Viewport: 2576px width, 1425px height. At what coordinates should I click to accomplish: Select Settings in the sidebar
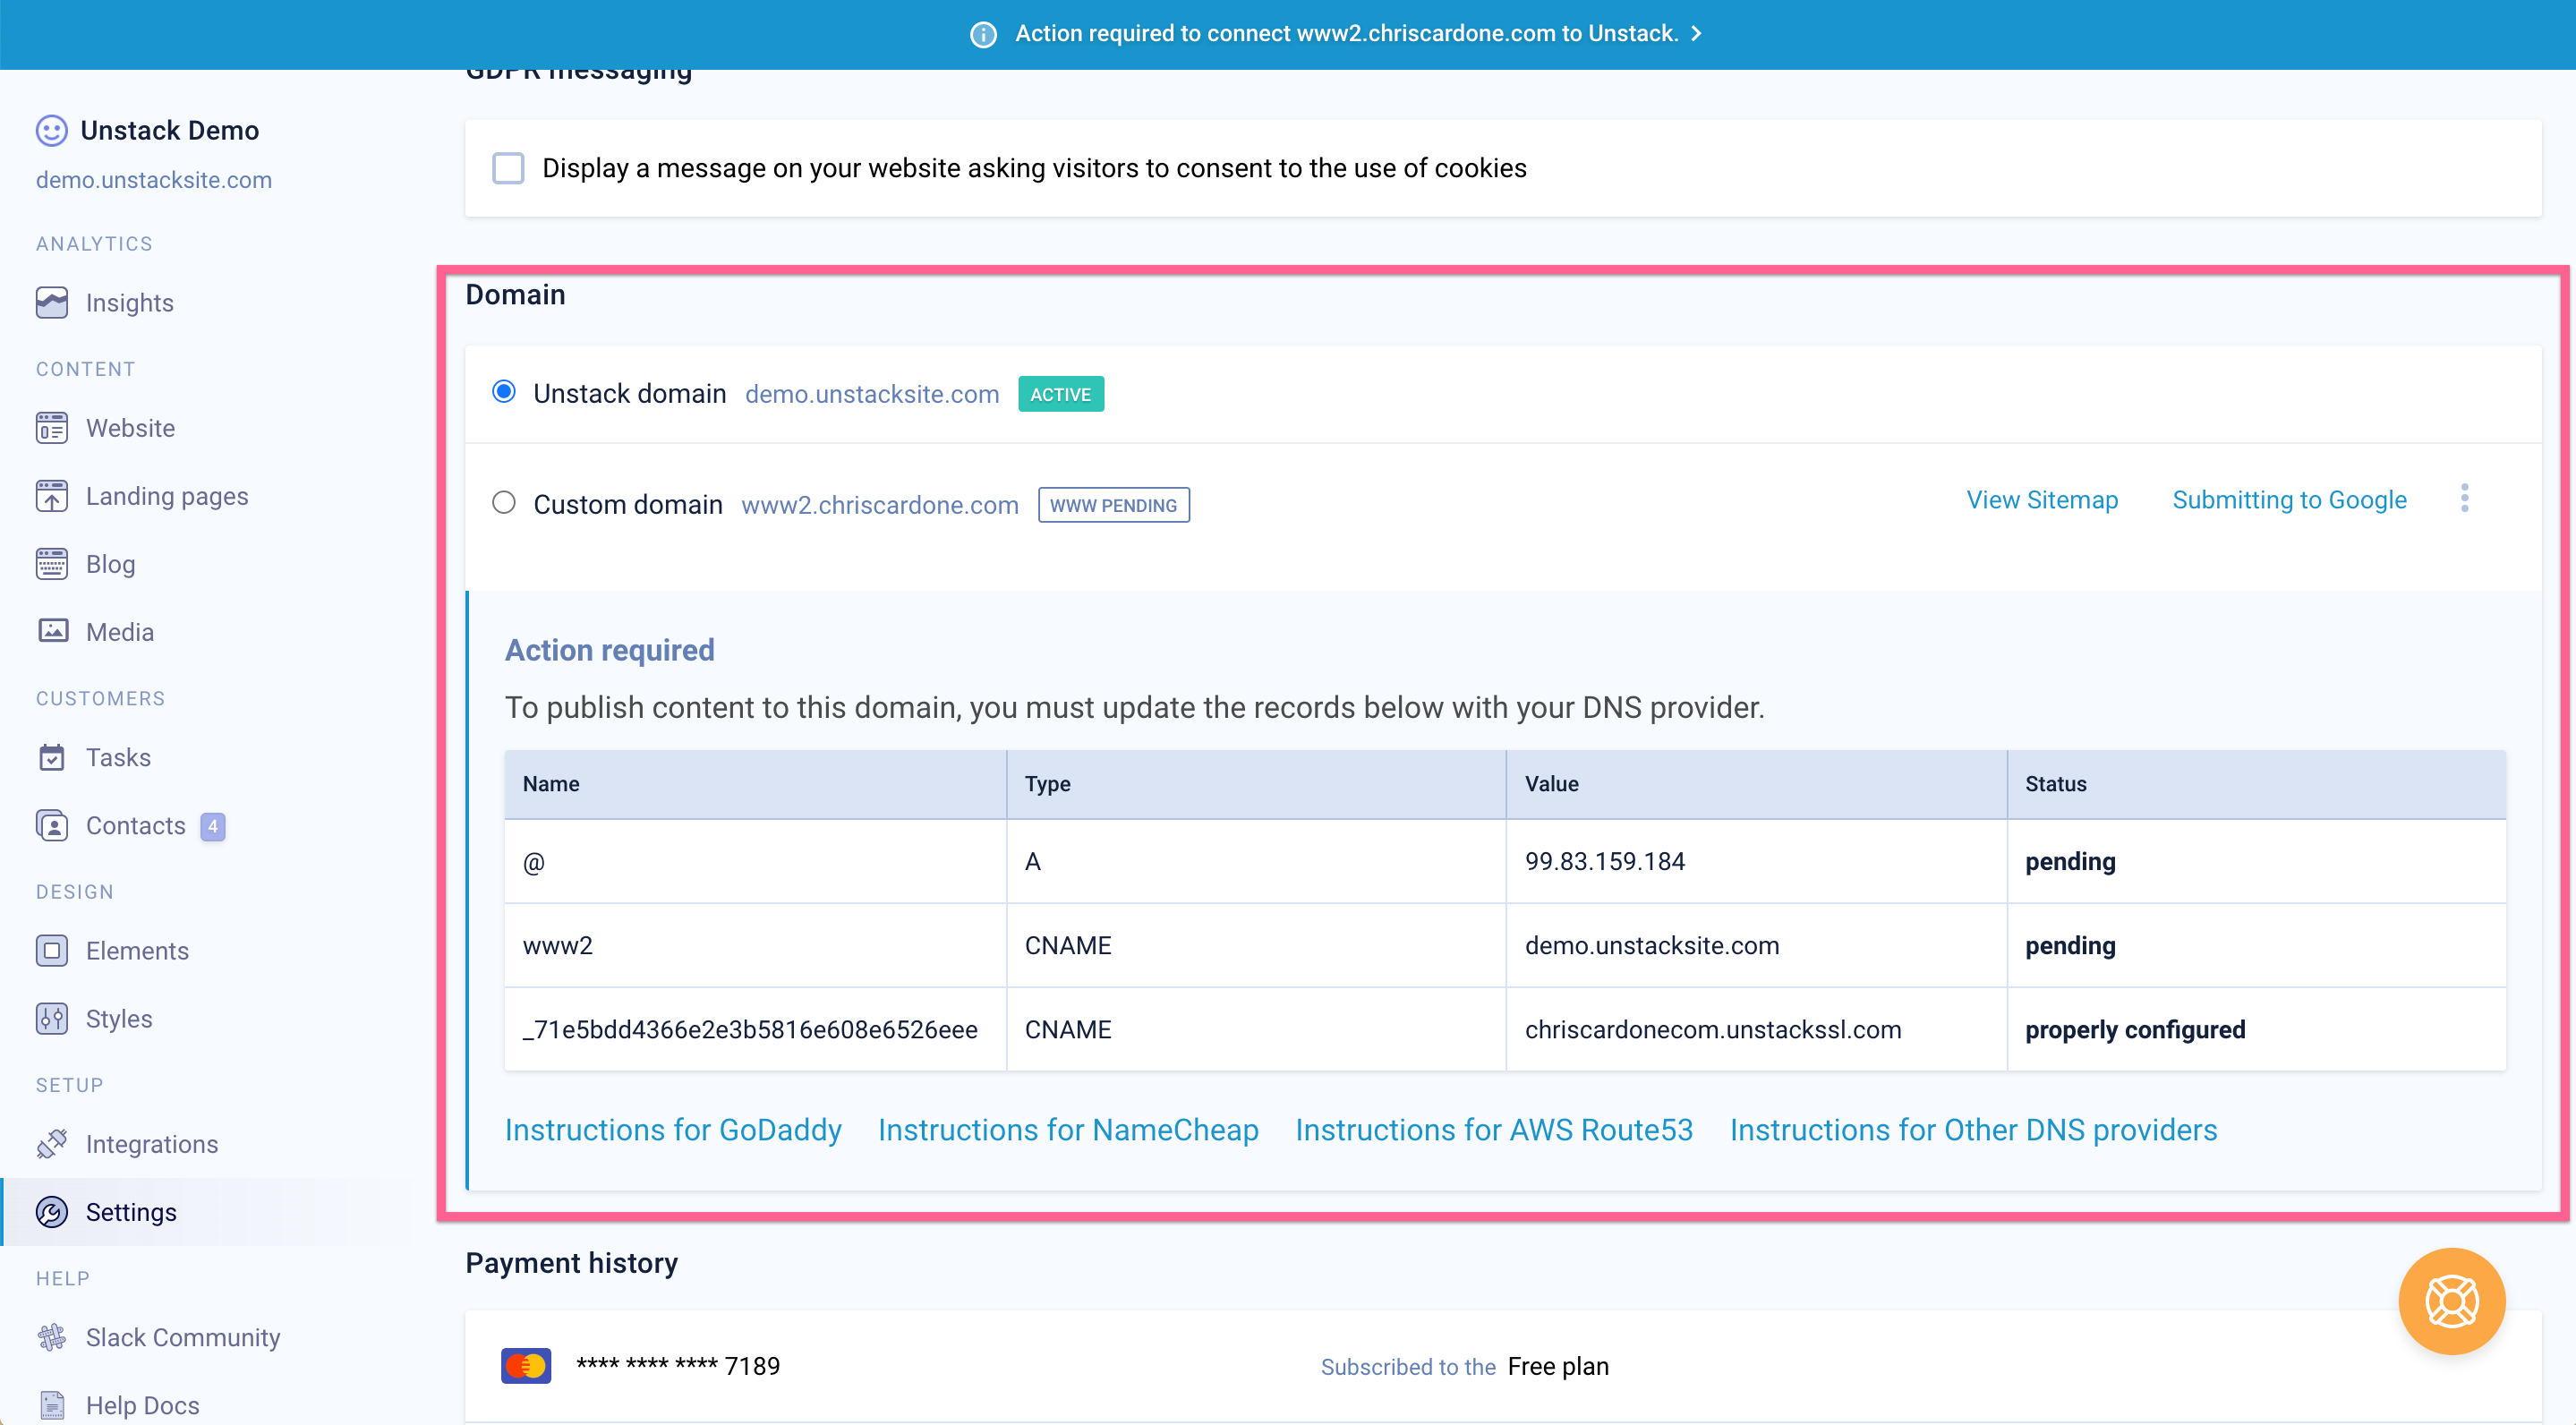pyautogui.click(x=131, y=1212)
